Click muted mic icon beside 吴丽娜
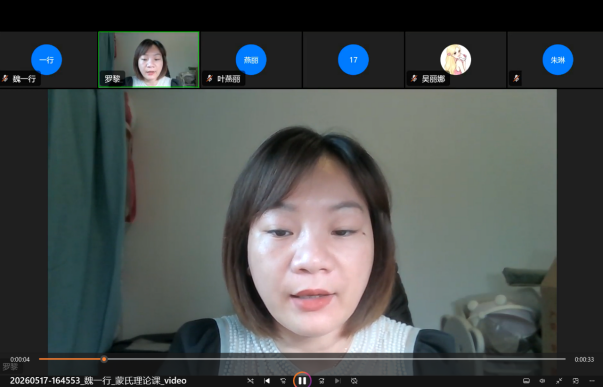This screenshot has height=387, width=603. click(x=414, y=78)
